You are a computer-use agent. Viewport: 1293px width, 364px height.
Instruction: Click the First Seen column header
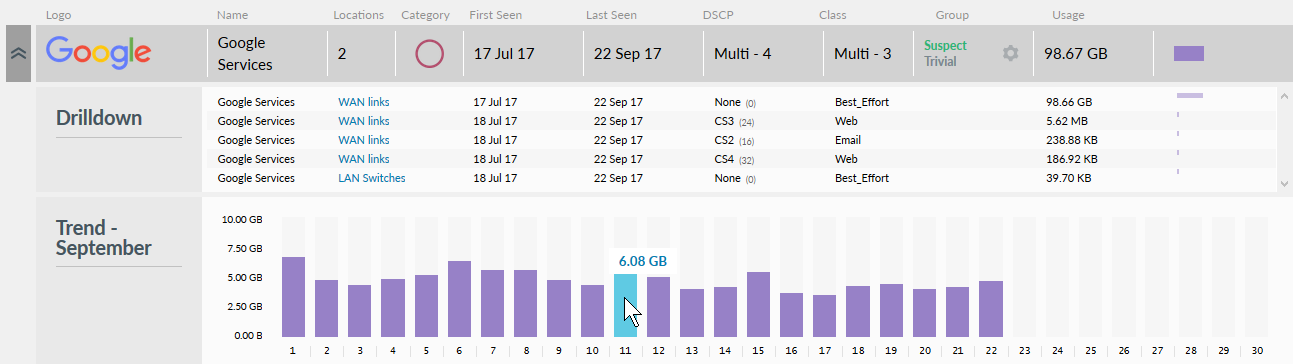point(495,15)
